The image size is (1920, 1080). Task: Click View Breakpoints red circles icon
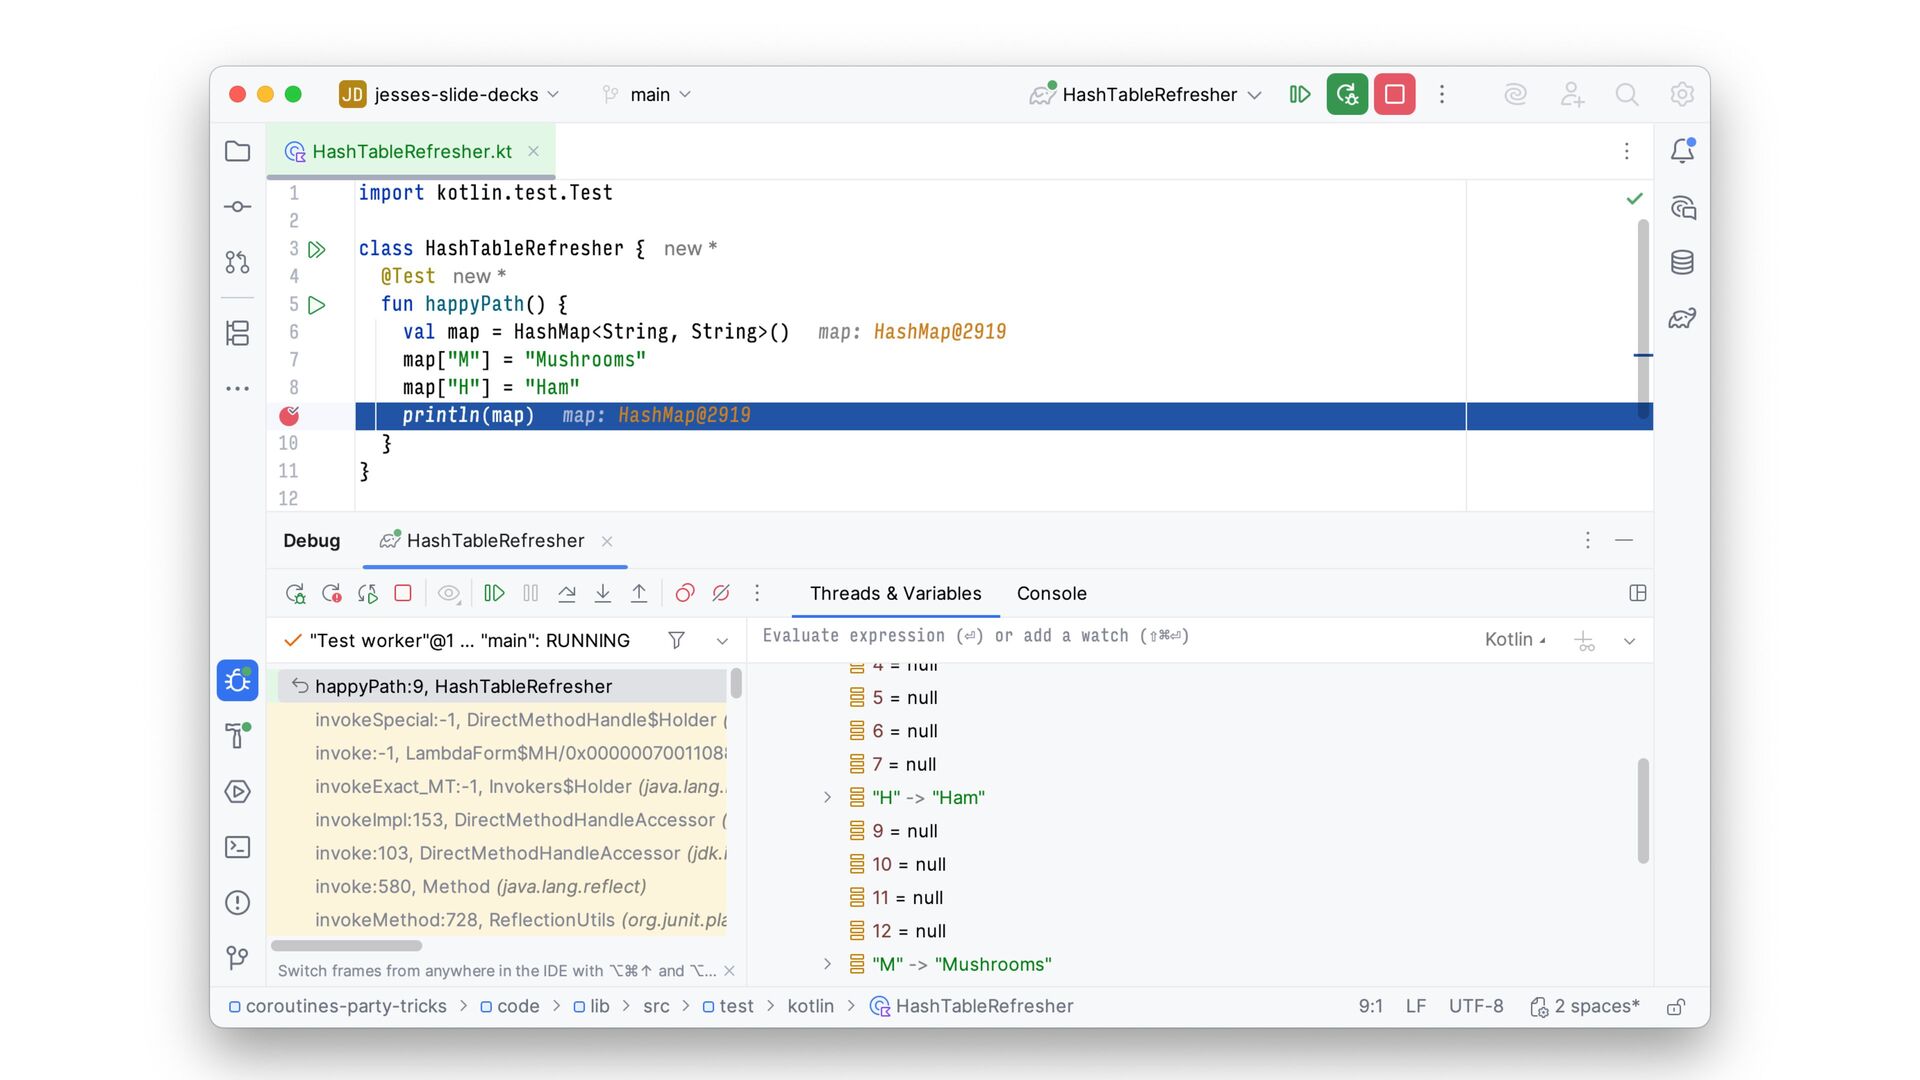pos(685,593)
